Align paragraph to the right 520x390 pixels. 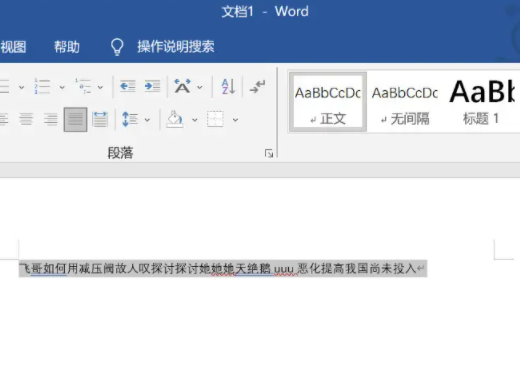[x=51, y=119]
